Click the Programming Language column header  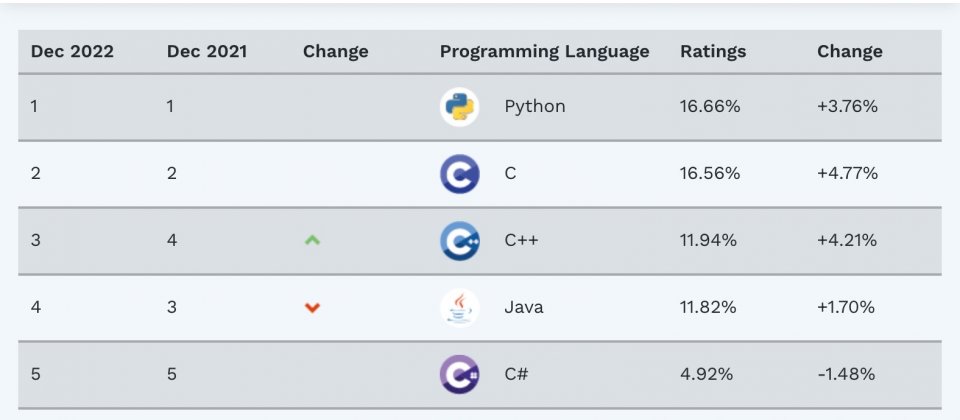pyautogui.click(x=544, y=52)
